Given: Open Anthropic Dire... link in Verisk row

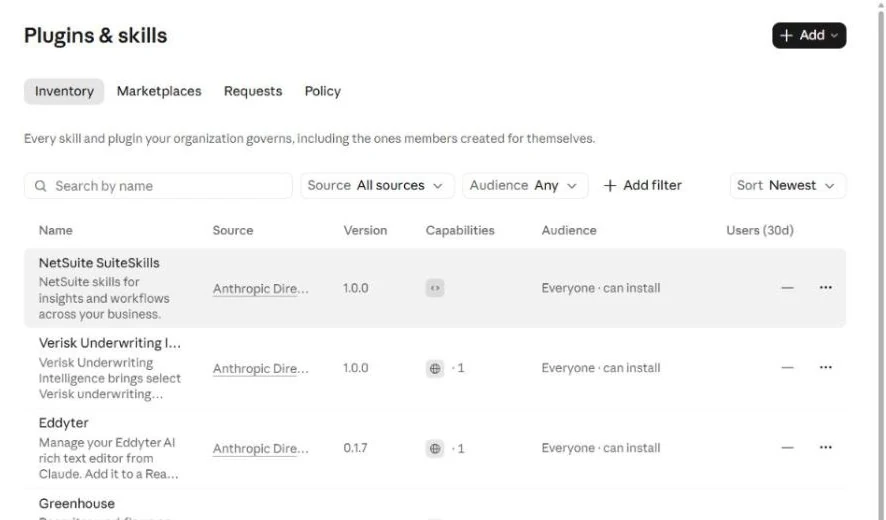Looking at the screenshot, I should (x=260, y=369).
